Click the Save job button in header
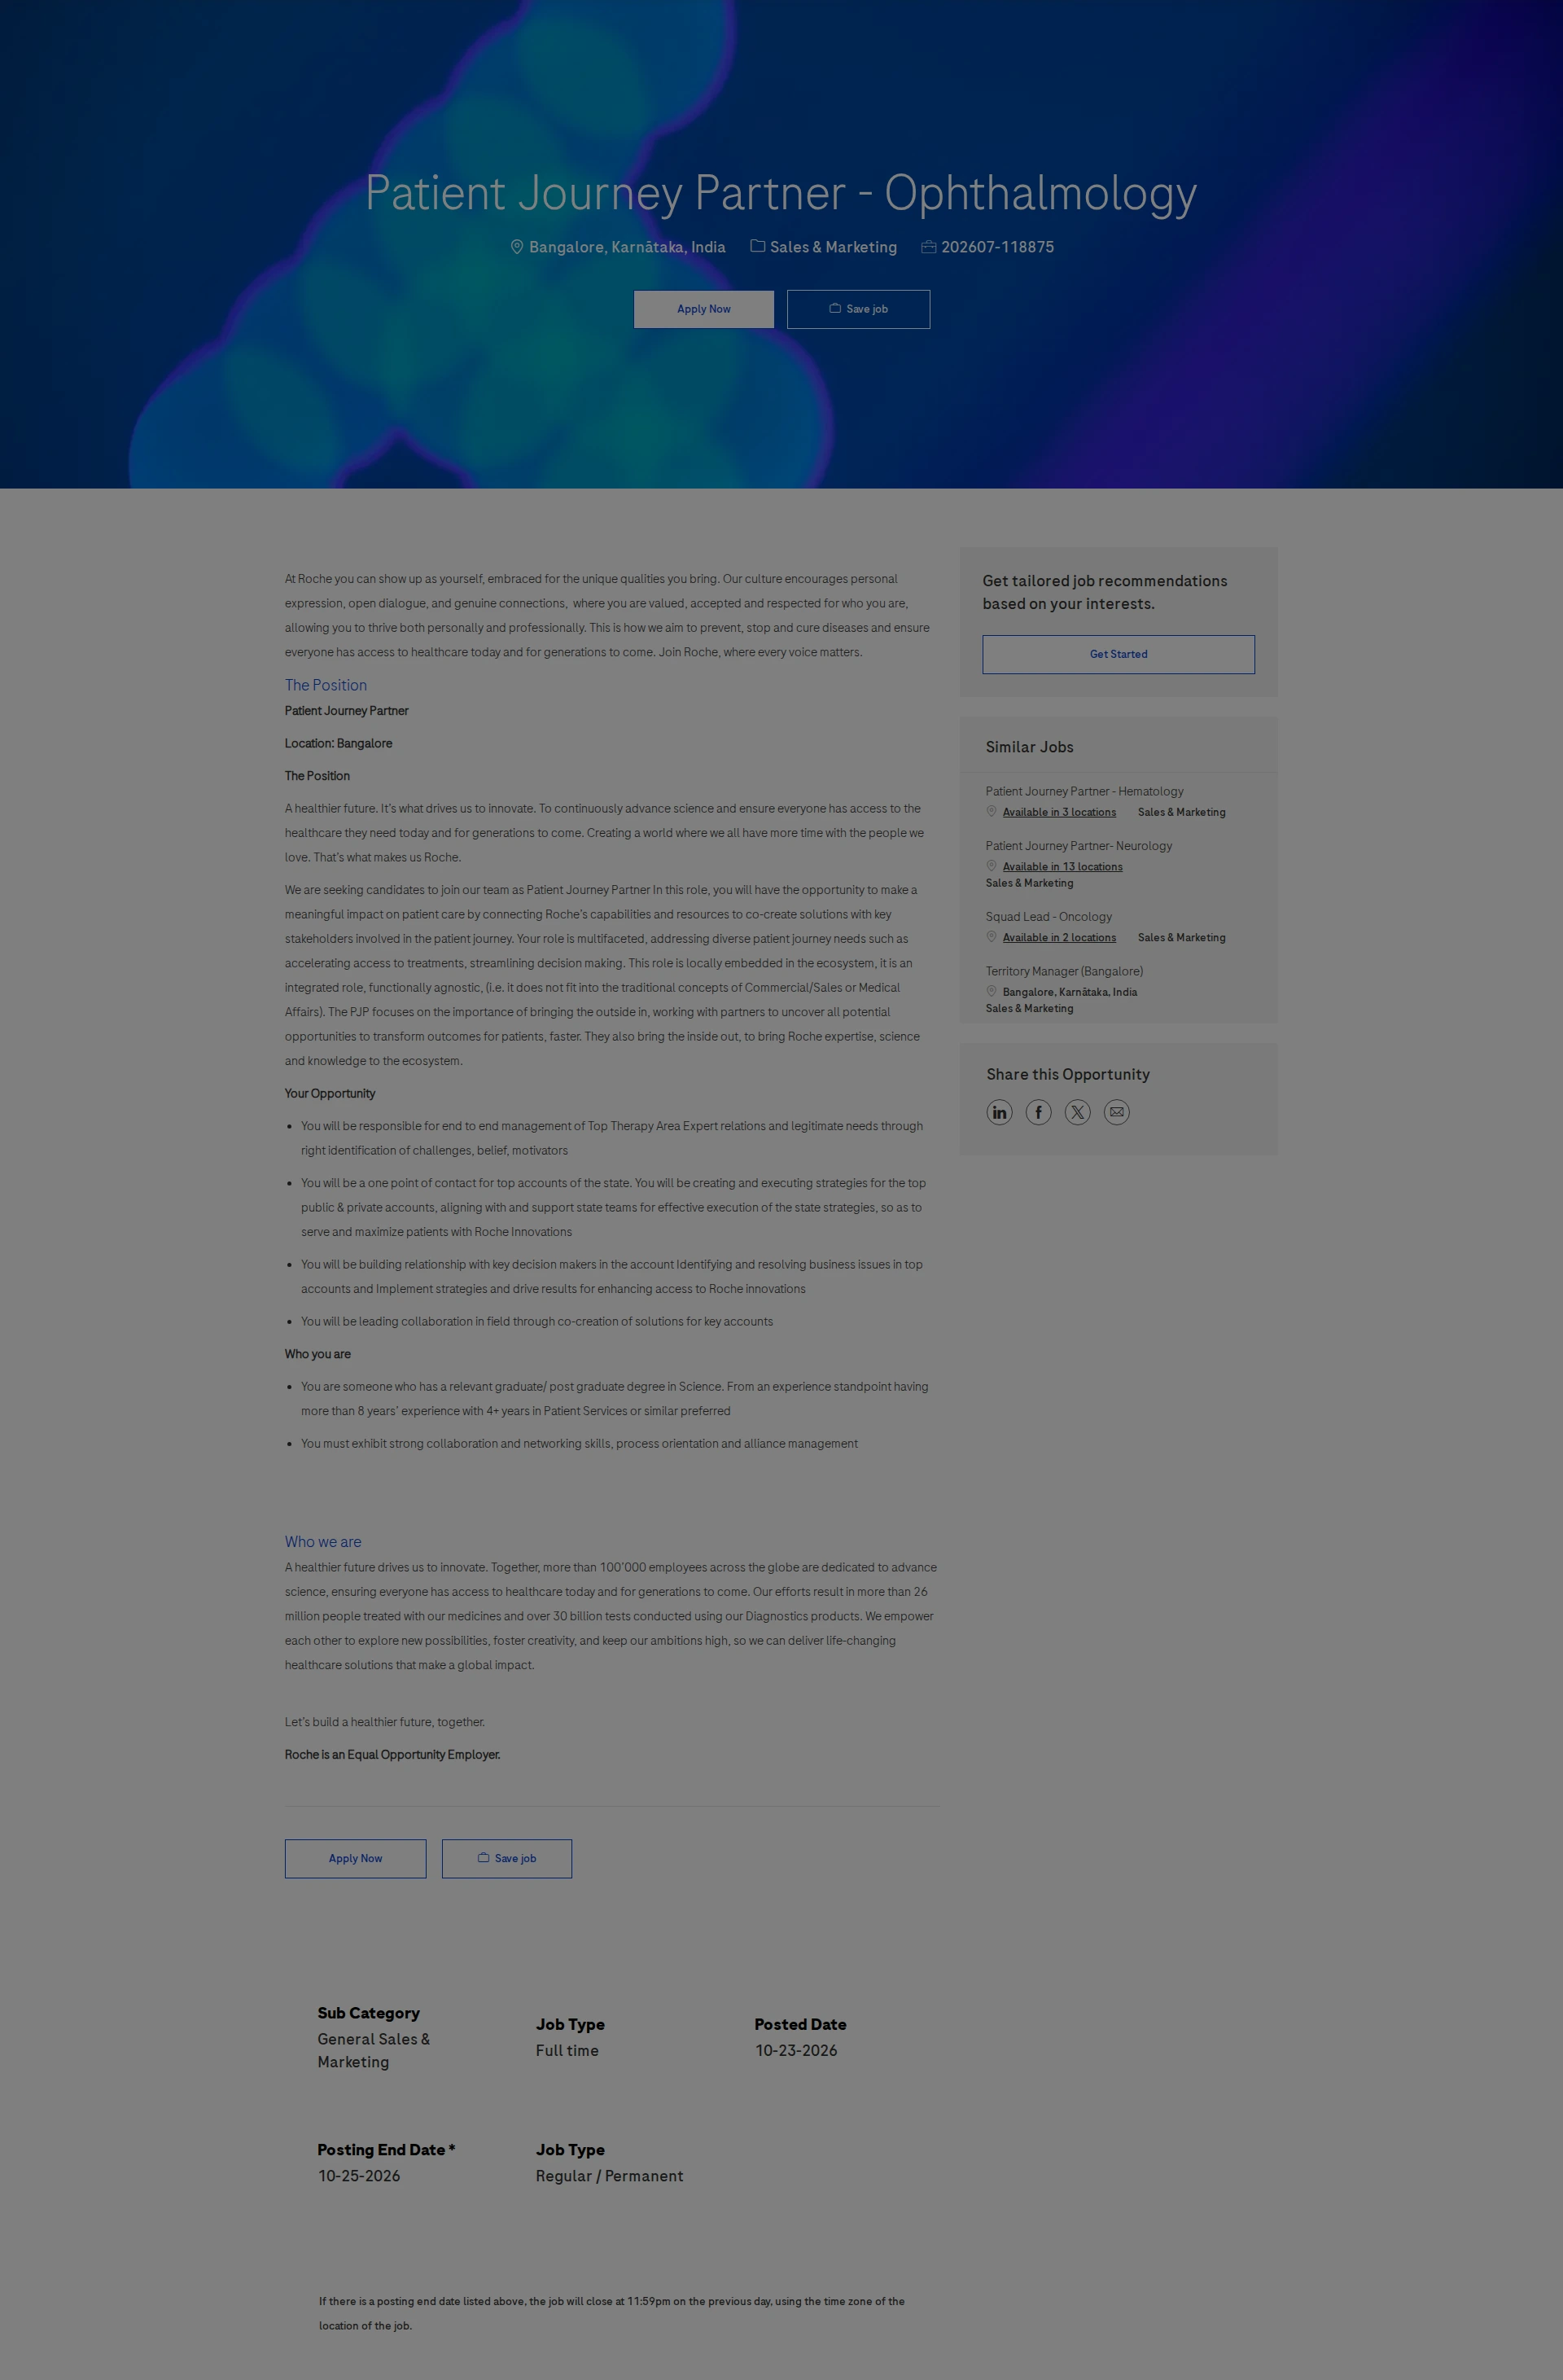The image size is (1563, 2380). [x=858, y=309]
